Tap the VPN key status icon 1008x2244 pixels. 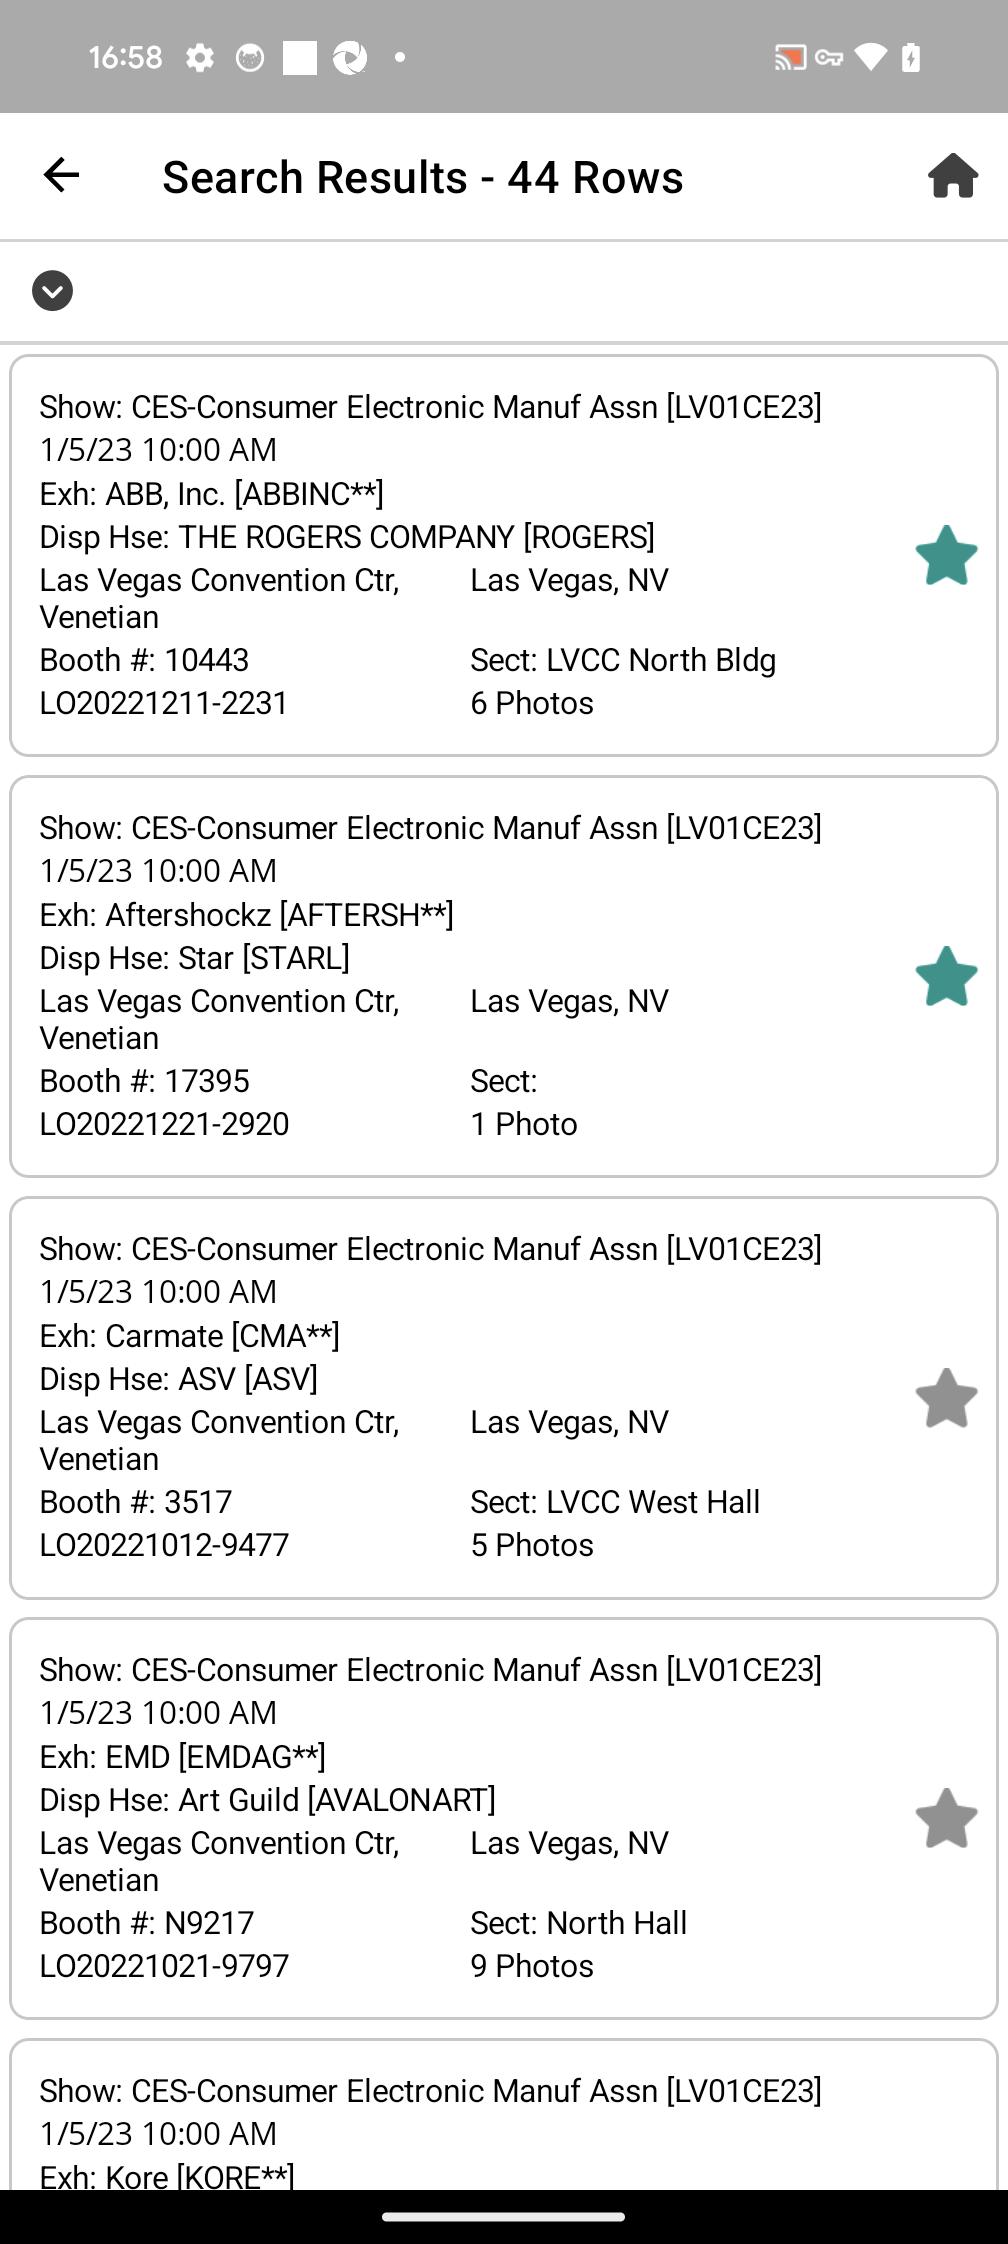[829, 58]
